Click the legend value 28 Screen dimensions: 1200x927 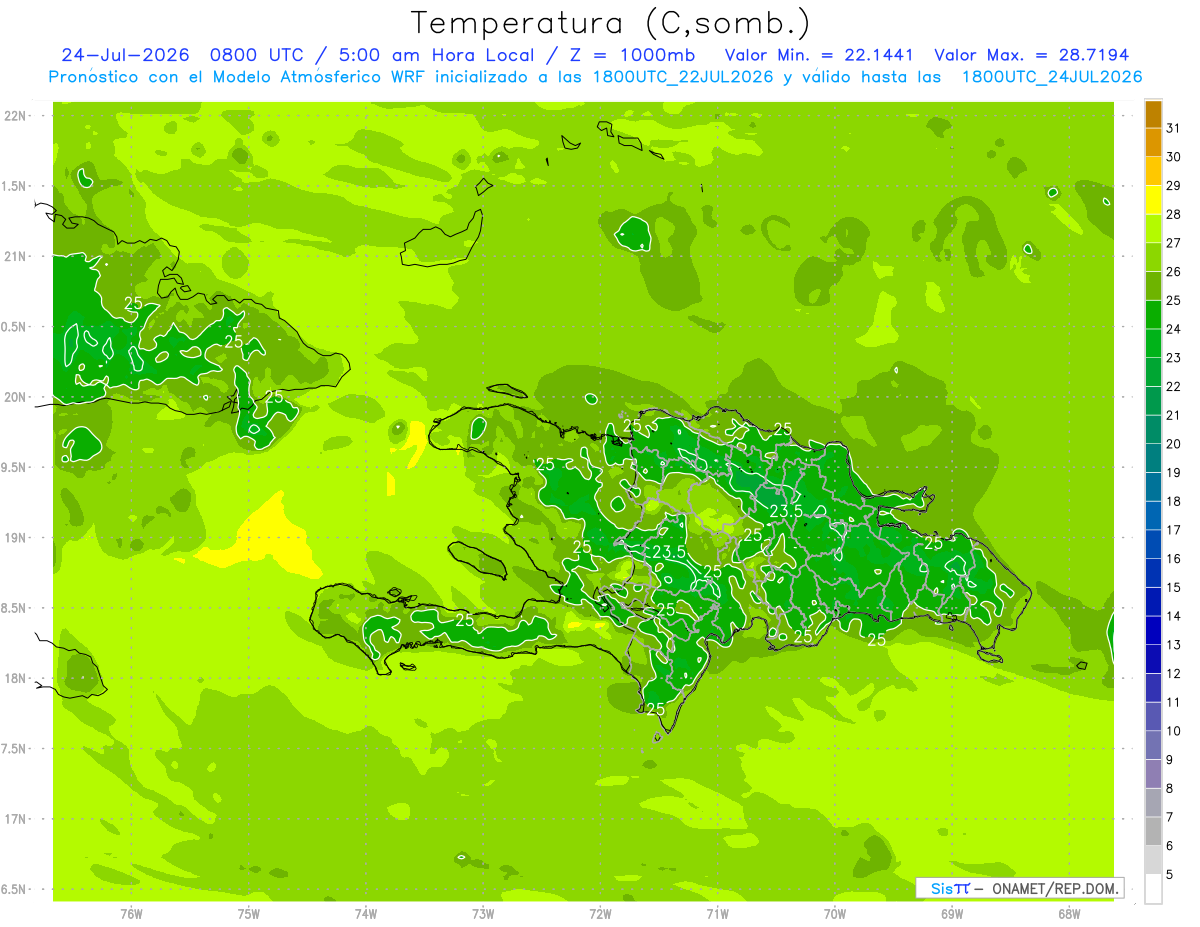[1174, 214]
